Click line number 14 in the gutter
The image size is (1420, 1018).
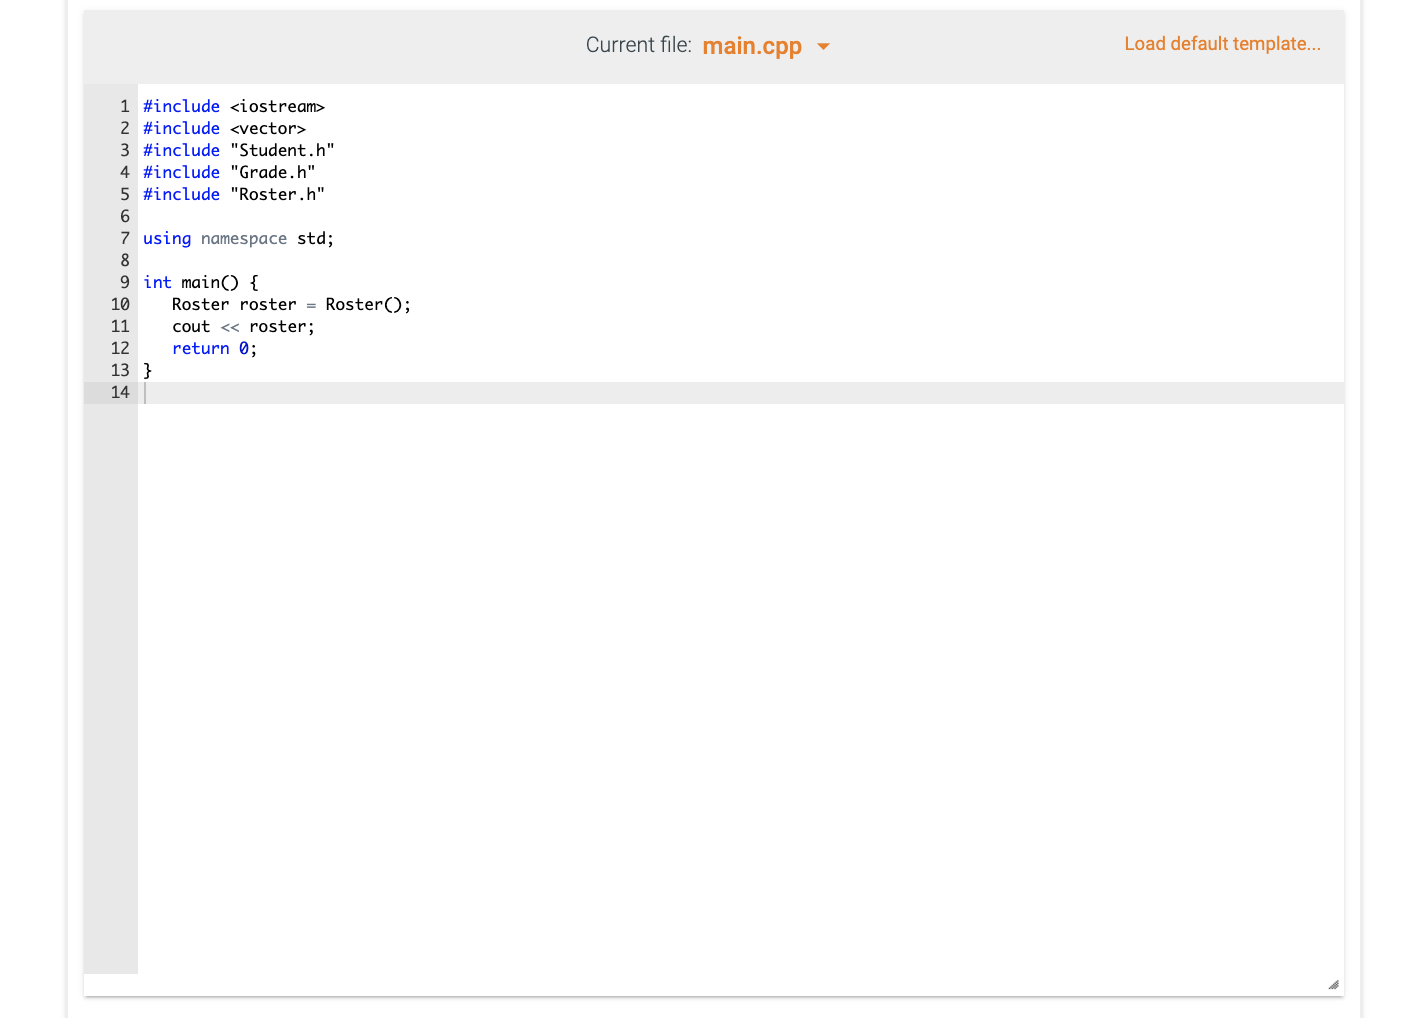(121, 392)
